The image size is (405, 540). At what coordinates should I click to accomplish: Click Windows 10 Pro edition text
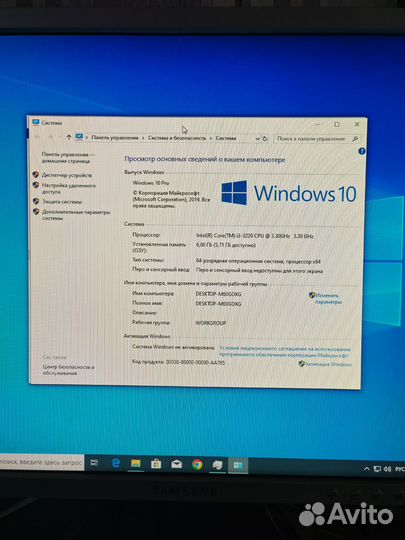point(151,183)
